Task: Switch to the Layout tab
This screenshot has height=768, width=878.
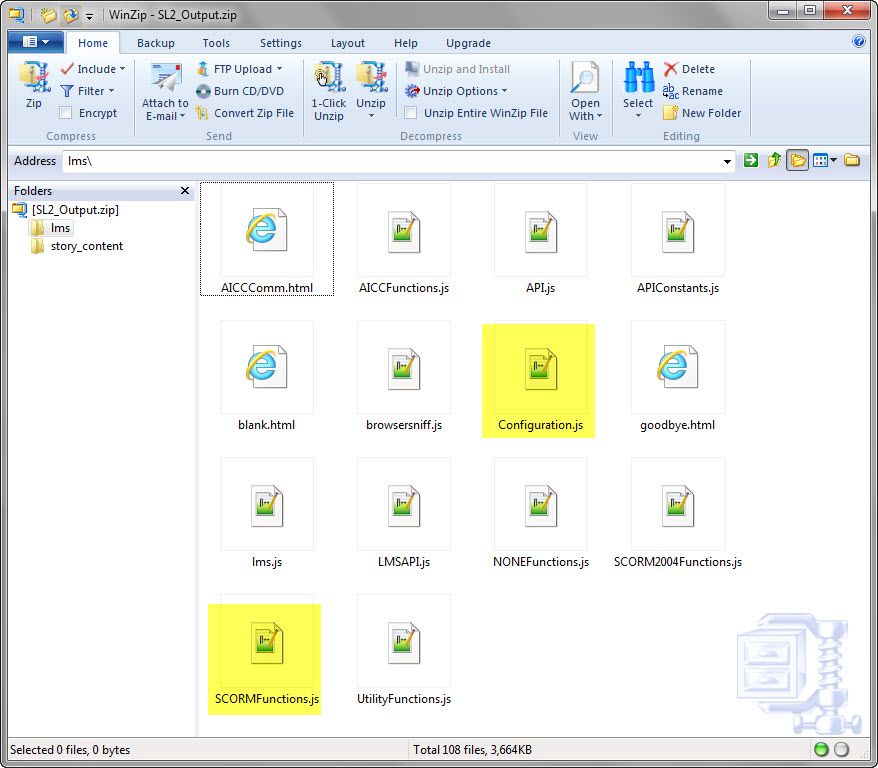Action: point(348,43)
